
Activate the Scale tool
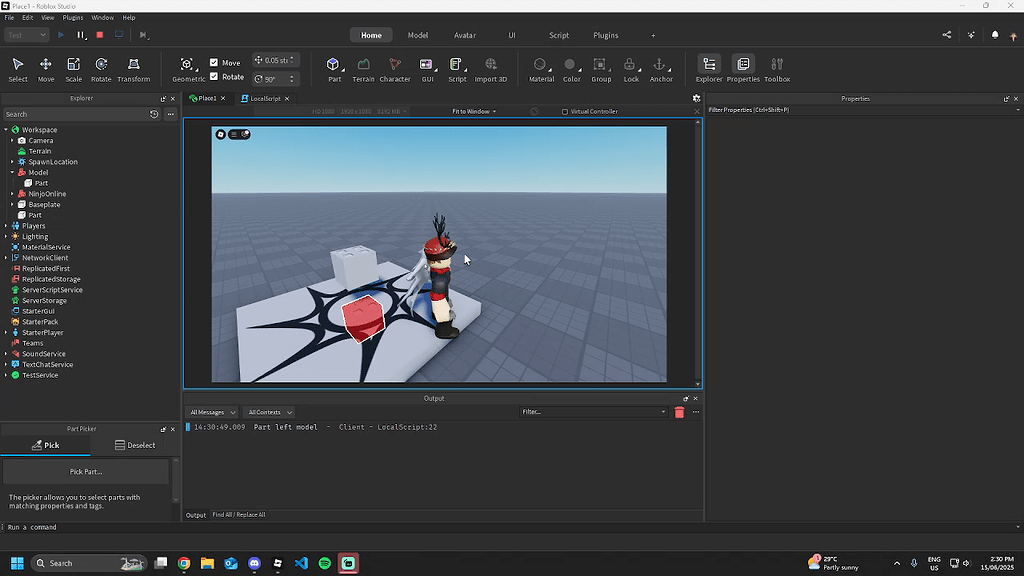point(73,68)
